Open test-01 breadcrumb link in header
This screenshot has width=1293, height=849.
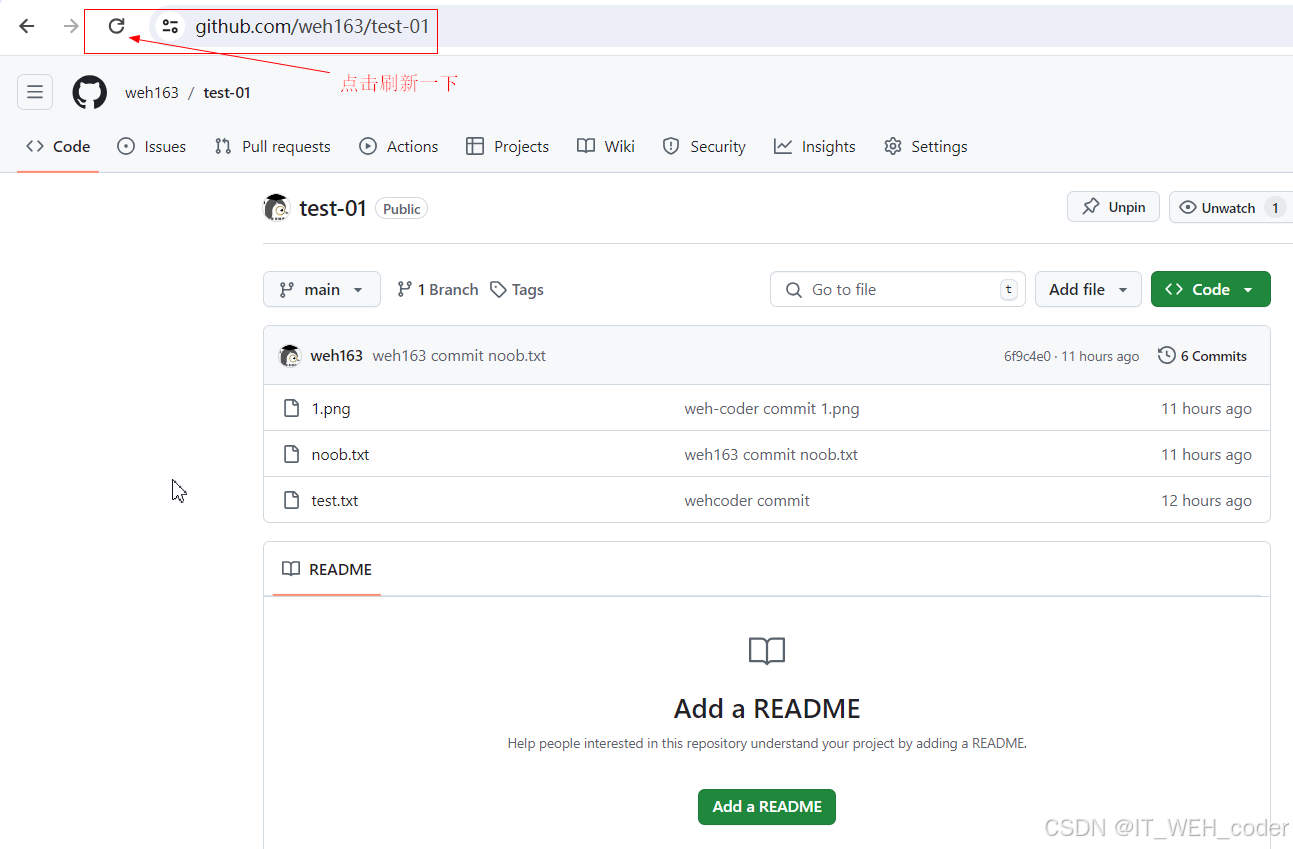point(227,92)
